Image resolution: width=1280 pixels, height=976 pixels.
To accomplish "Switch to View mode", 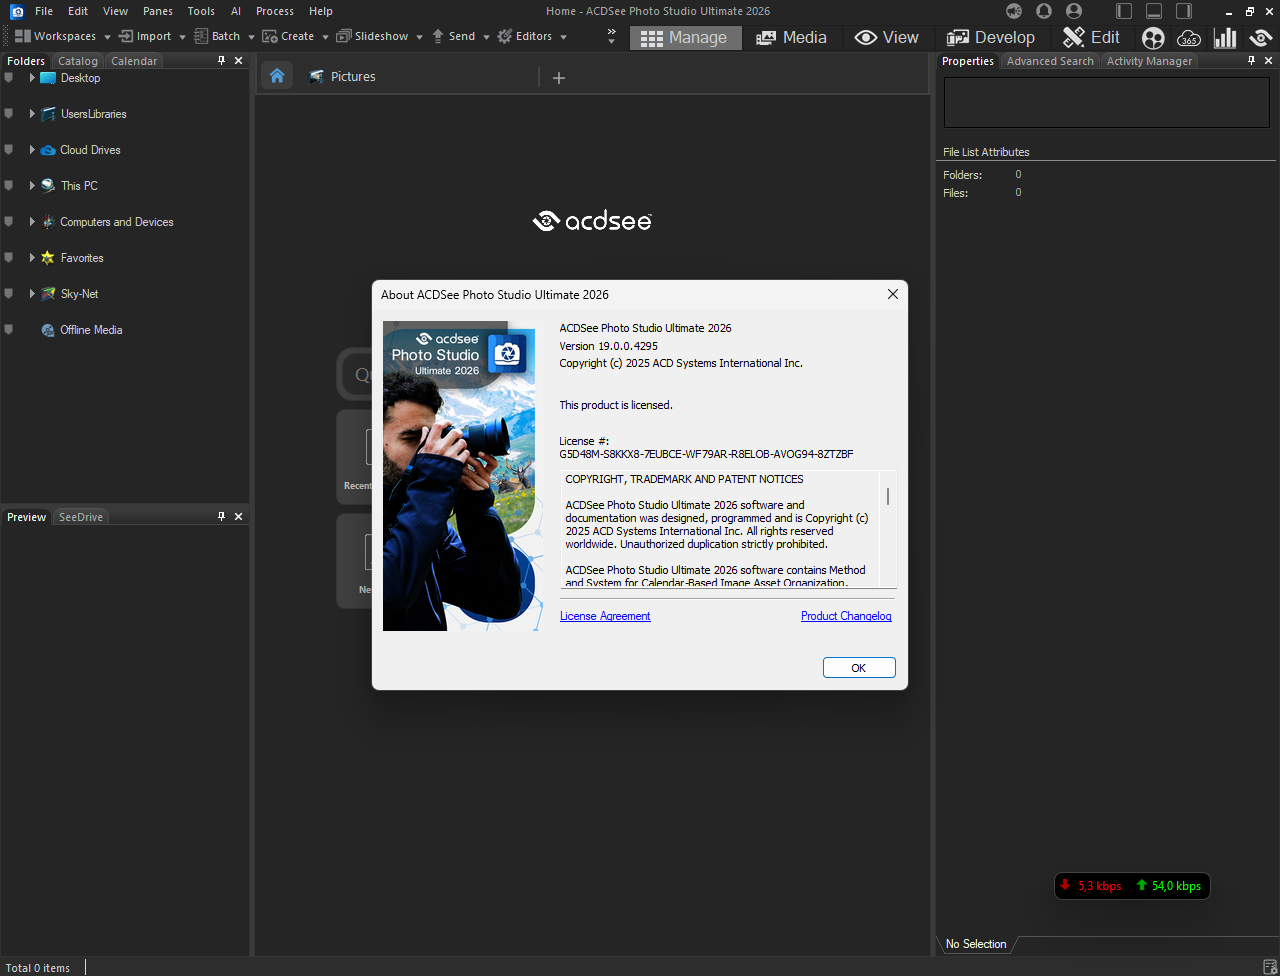I will (887, 37).
